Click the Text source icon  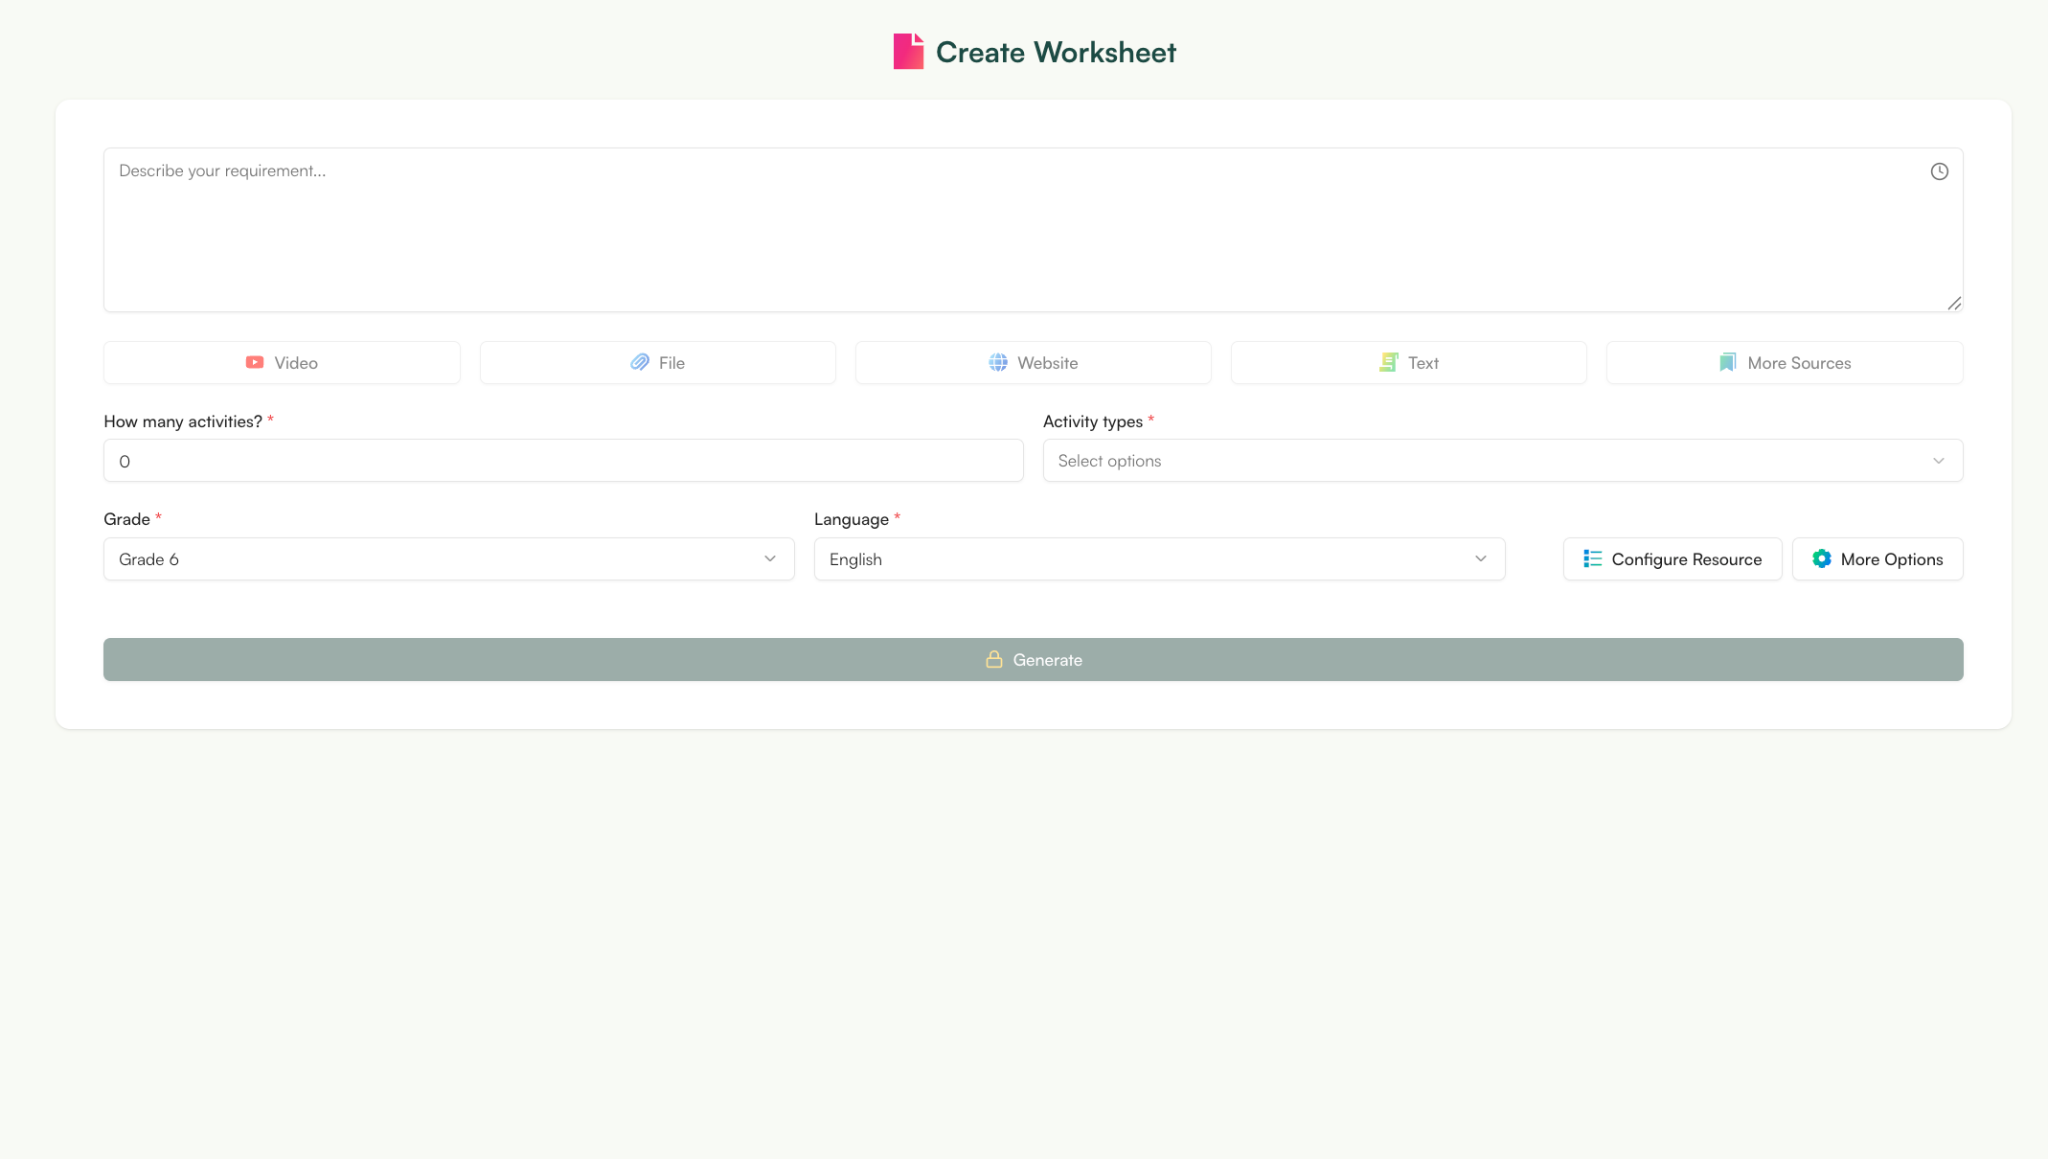(x=1388, y=362)
